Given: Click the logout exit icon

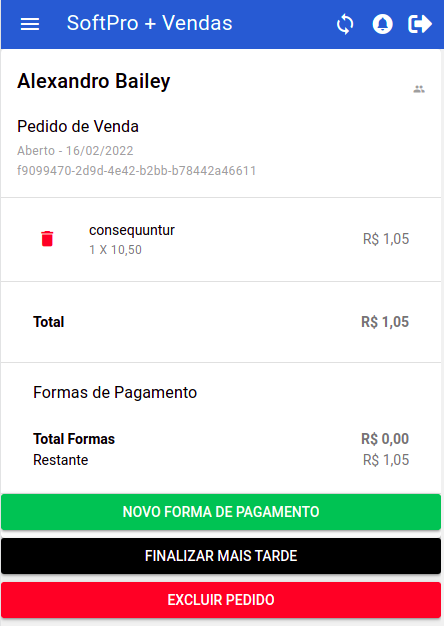Looking at the screenshot, I should (420, 24).
